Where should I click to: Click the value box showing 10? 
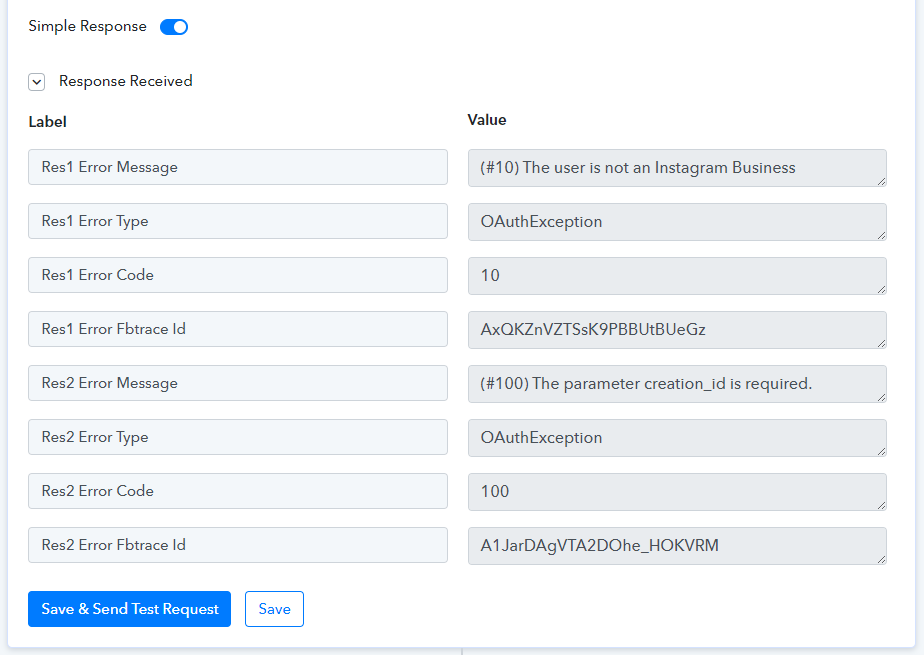pos(677,276)
